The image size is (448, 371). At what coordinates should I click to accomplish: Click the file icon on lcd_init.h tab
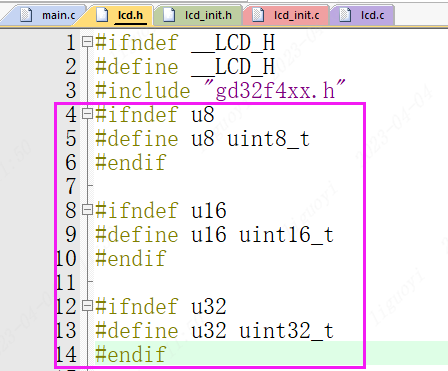(169, 15)
